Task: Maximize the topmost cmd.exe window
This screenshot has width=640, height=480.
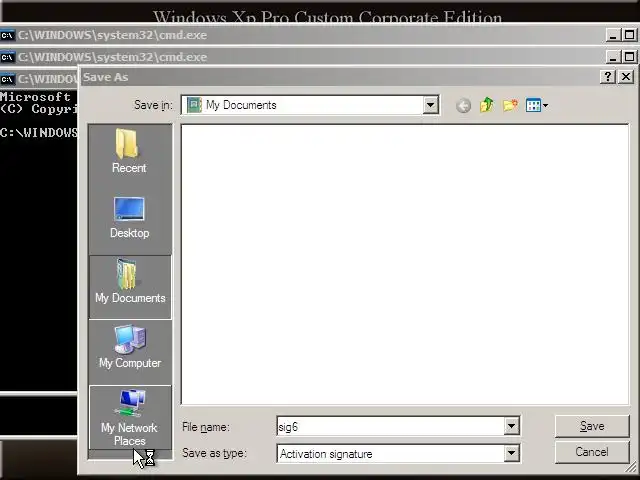Action: (629, 35)
